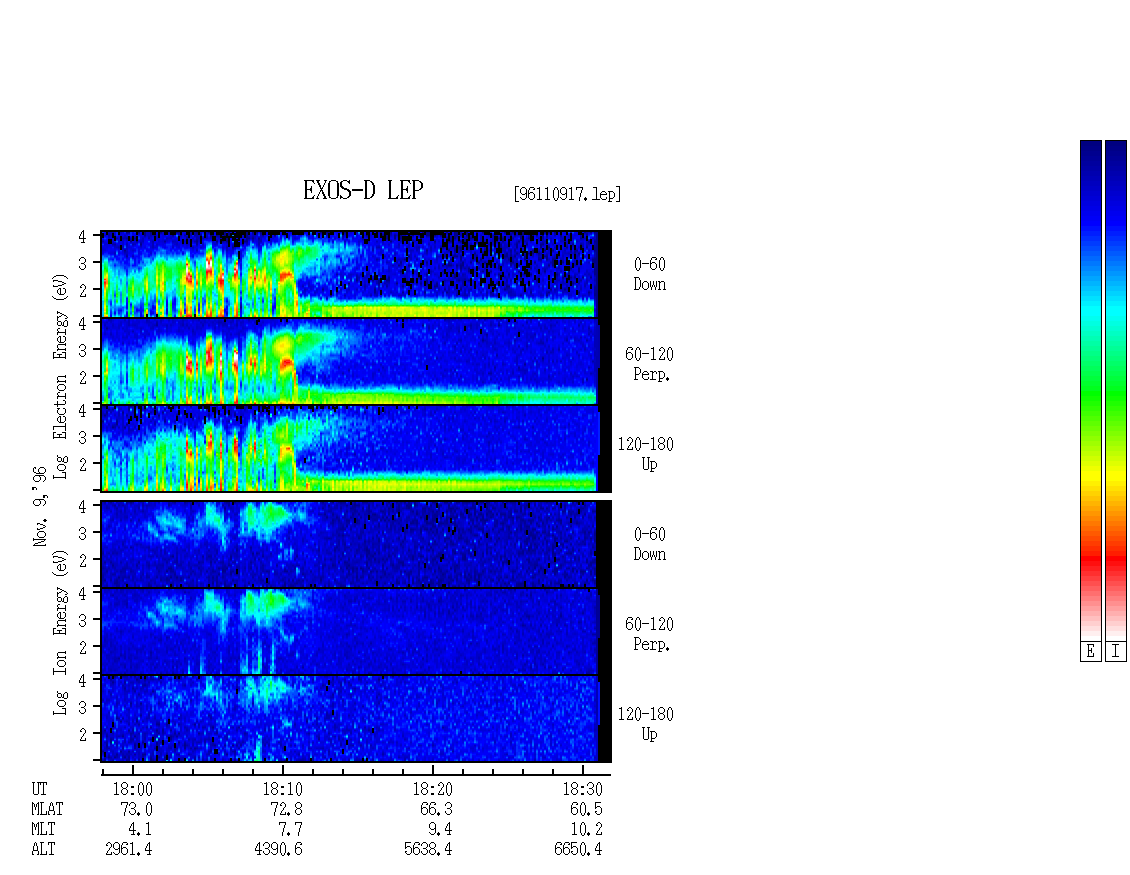Click the 18:20 UT time value
The height and width of the screenshot is (875, 1130).
tap(432, 789)
